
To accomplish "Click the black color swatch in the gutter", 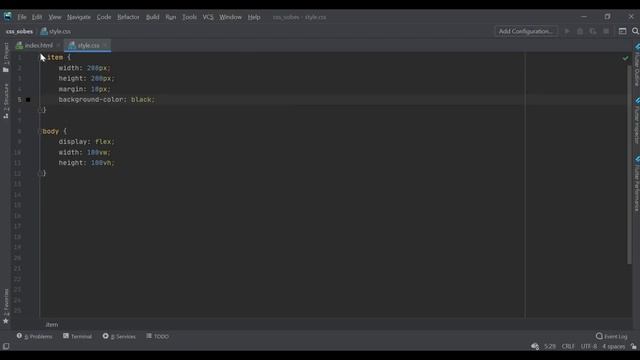I will pos(28,100).
